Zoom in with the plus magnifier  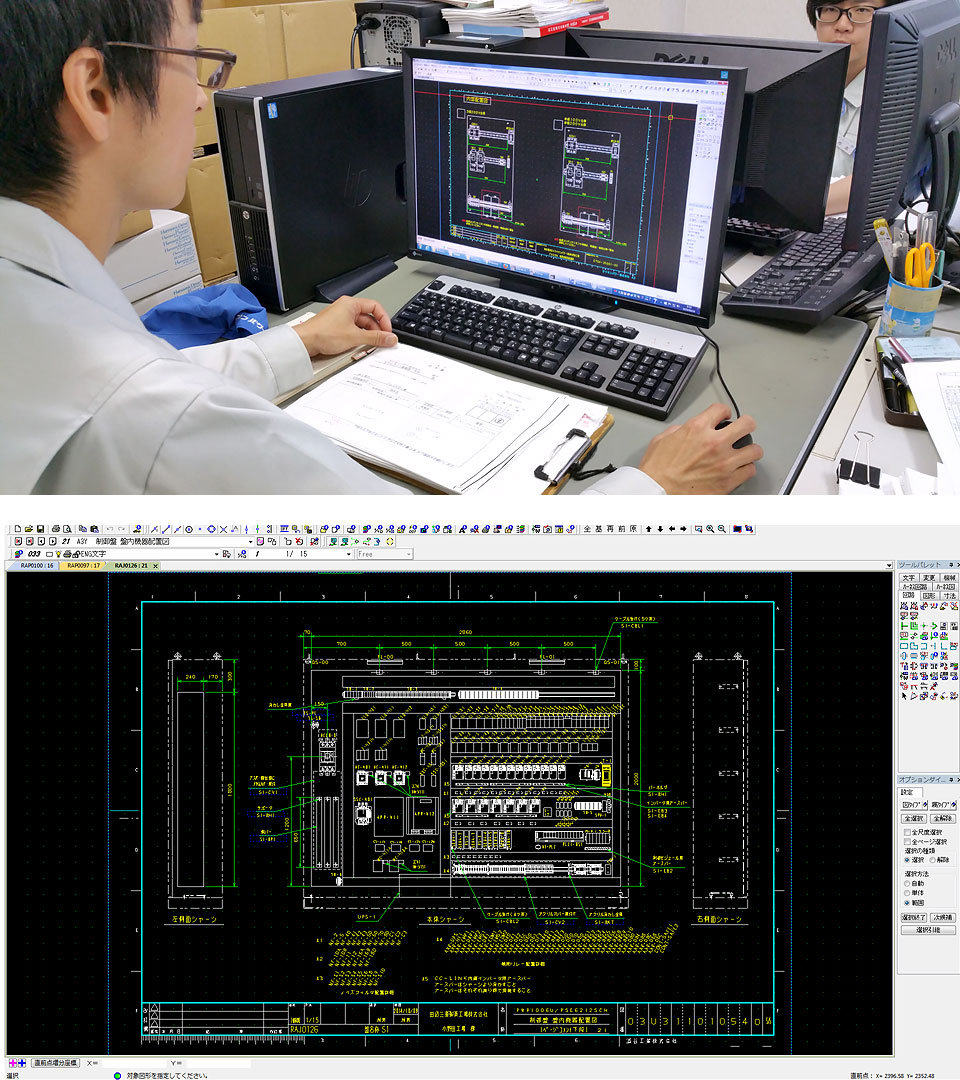pos(710,529)
